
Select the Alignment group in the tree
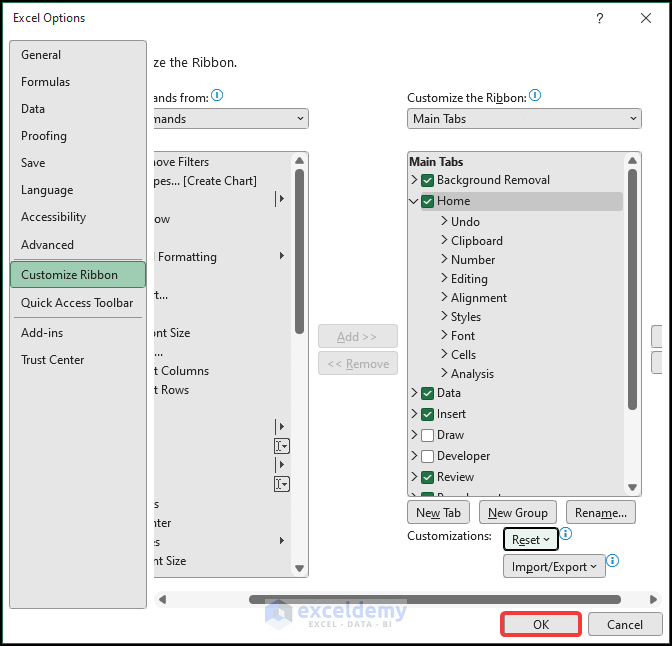click(x=479, y=298)
